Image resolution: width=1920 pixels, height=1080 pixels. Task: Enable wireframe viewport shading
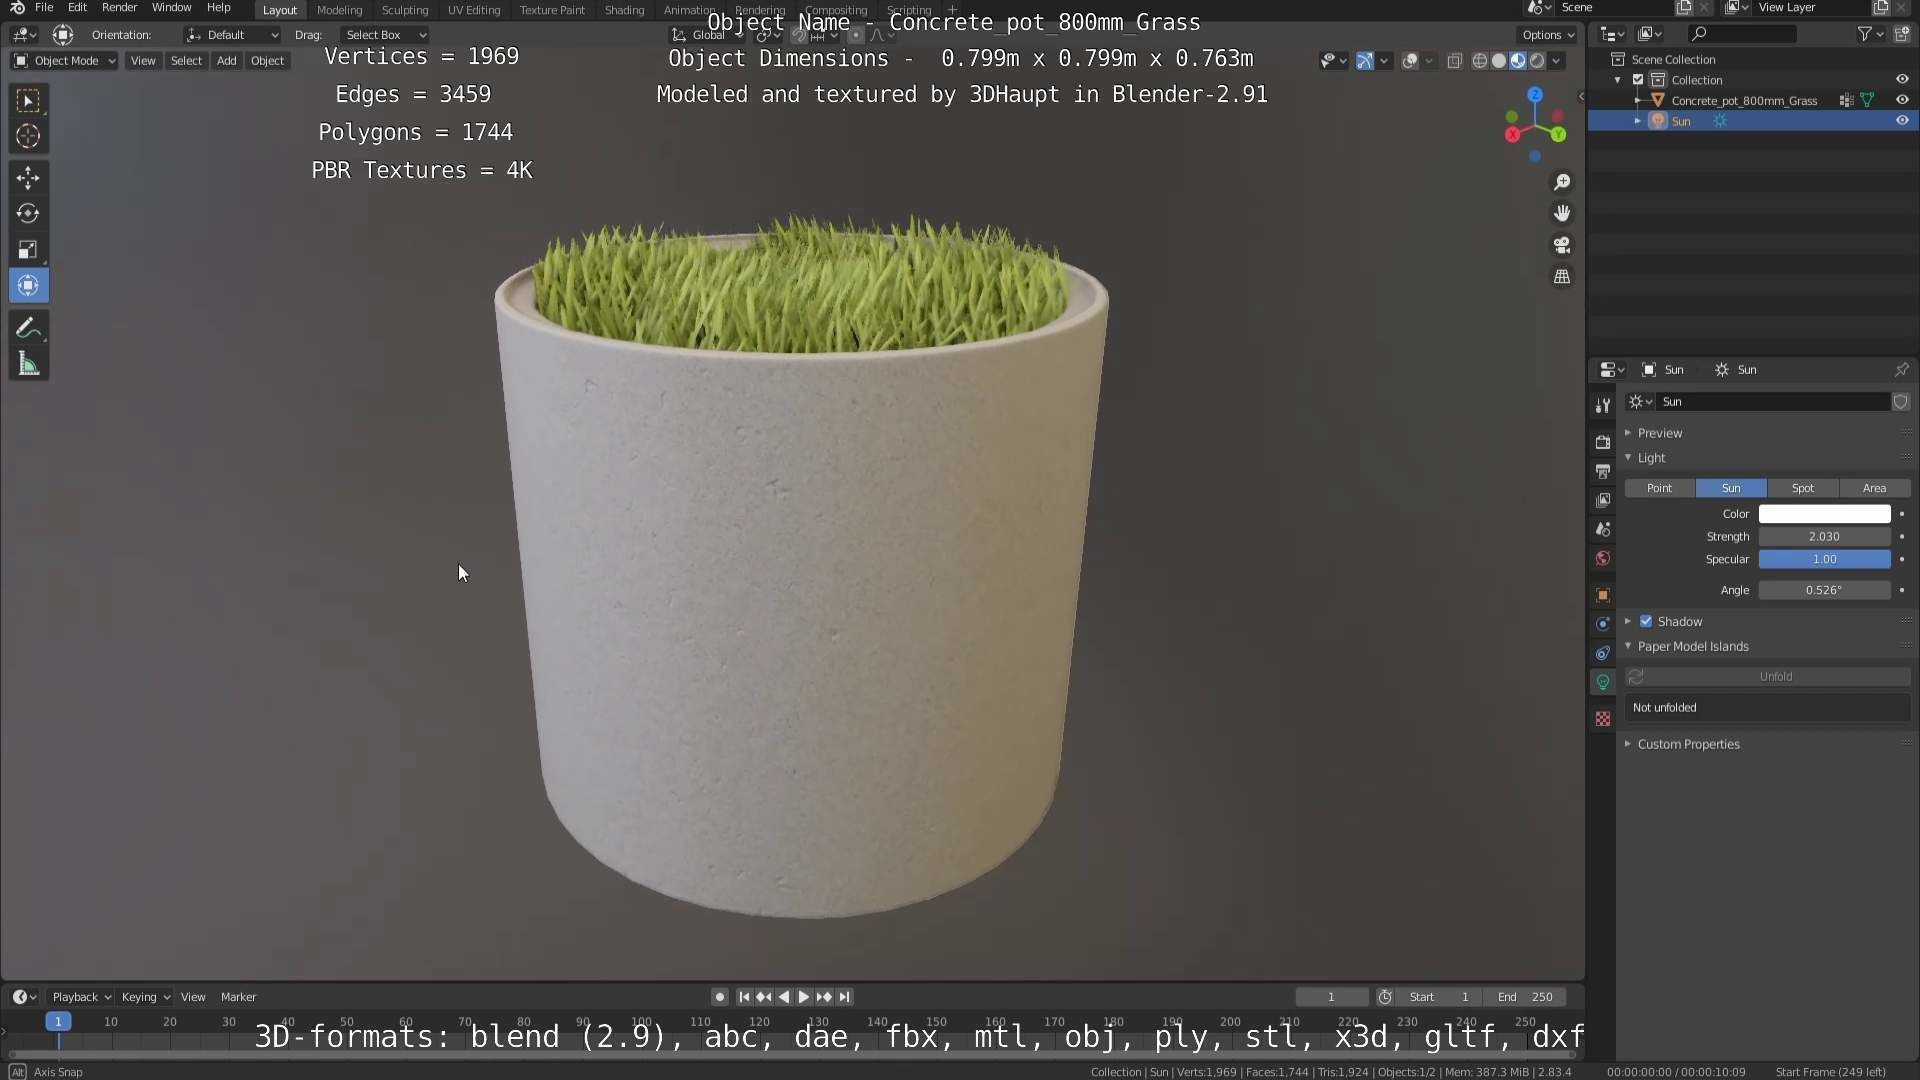click(x=1480, y=61)
